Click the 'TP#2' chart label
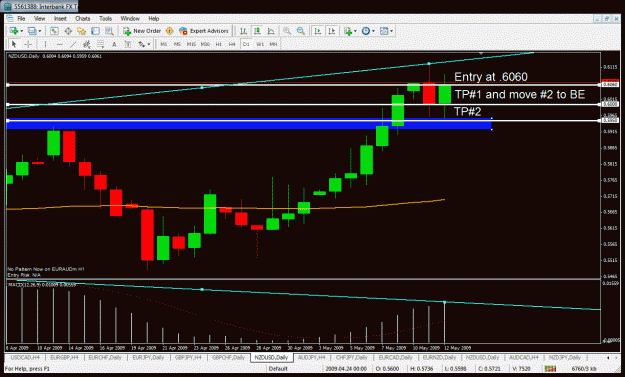625x377 pixels. 468,112
